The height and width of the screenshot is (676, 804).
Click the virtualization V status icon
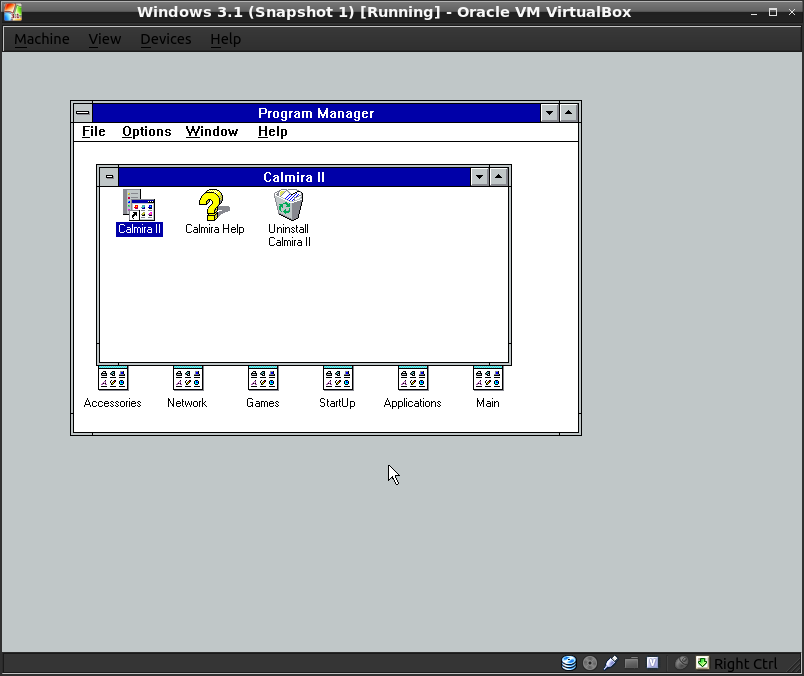[x=652, y=663]
